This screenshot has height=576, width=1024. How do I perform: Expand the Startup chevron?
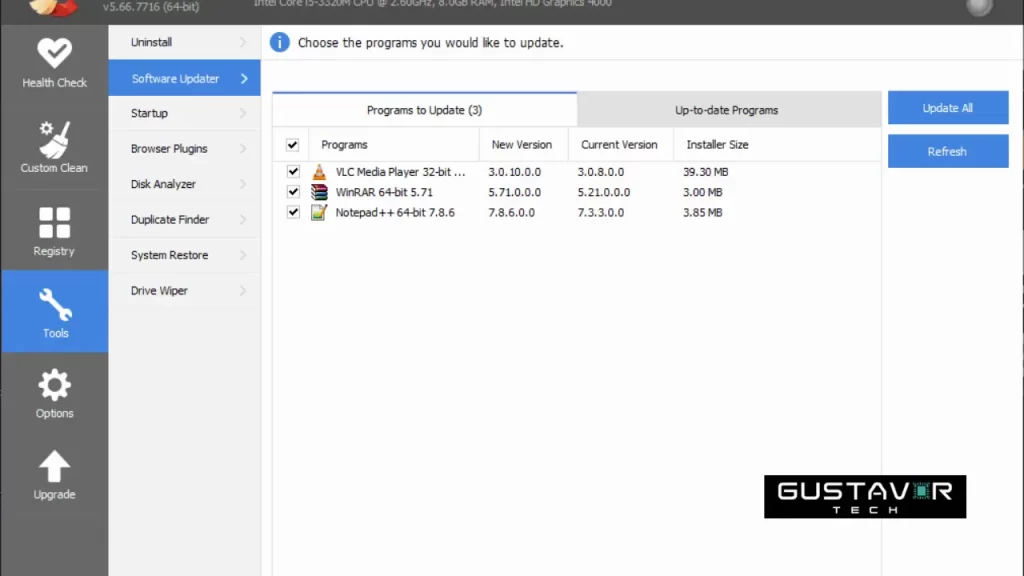pyautogui.click(x=243, y=114)
